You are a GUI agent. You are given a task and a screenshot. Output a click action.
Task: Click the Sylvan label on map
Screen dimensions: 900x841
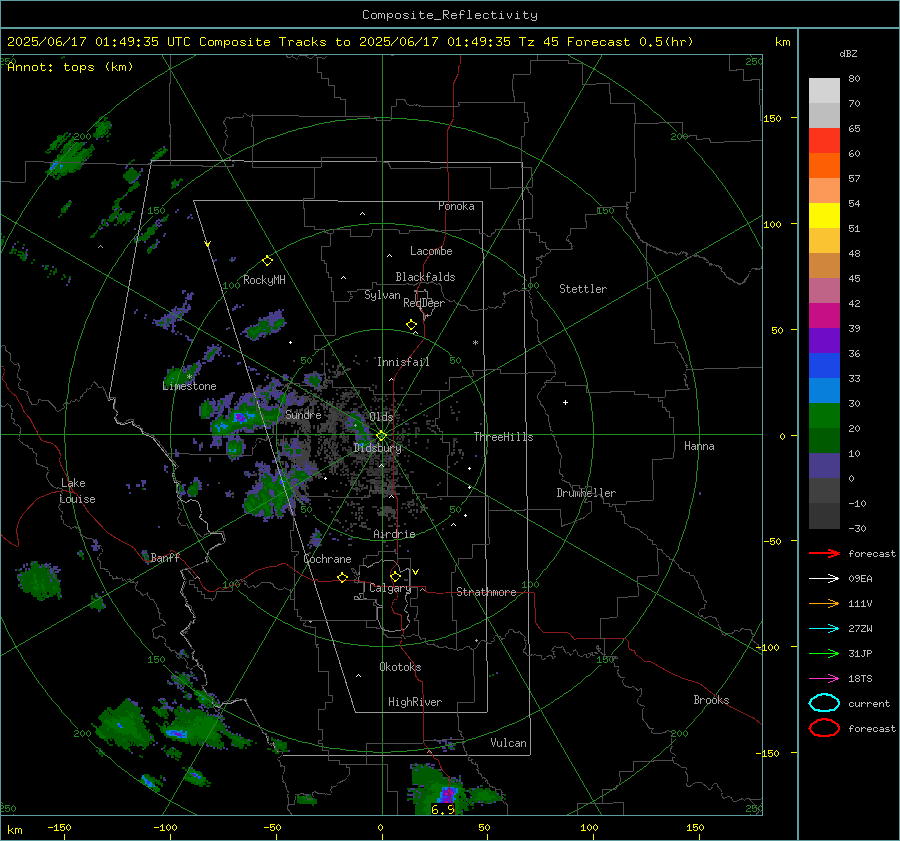tap(382, 295)
